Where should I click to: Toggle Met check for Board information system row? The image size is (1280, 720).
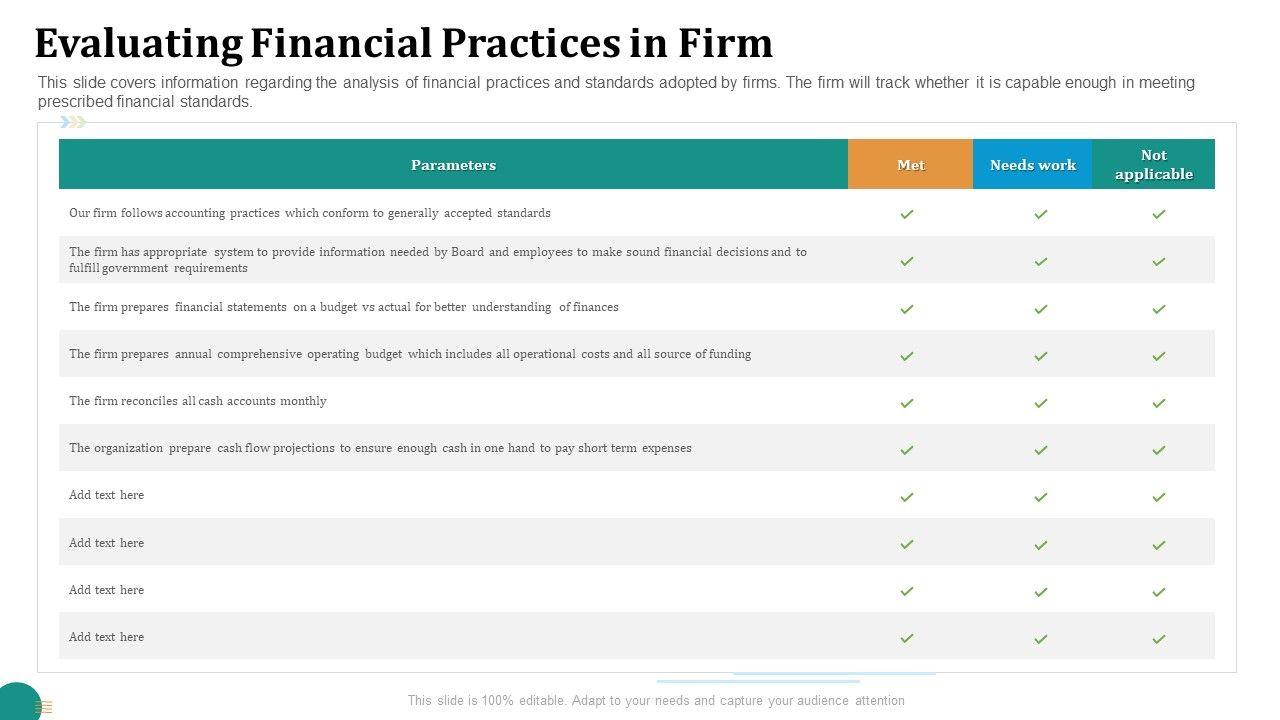[907, 261]
